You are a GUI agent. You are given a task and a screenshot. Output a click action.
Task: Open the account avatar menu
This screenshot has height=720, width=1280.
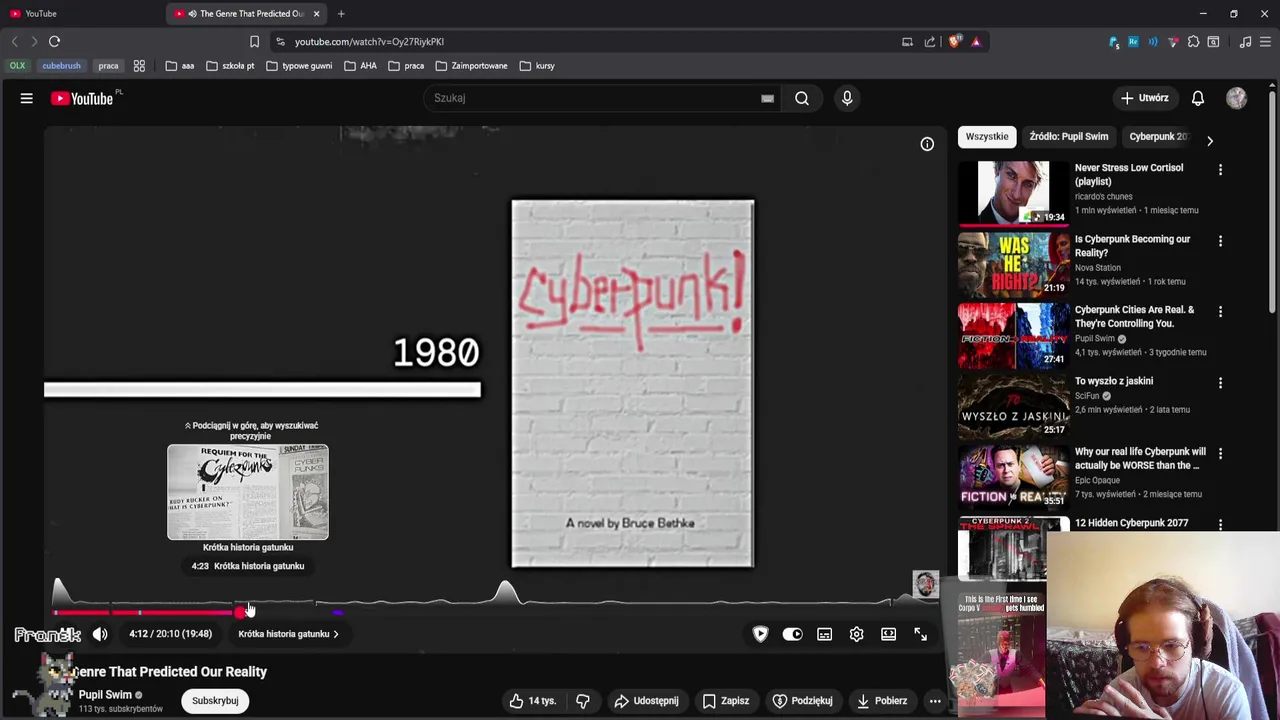click(1237, 98)
